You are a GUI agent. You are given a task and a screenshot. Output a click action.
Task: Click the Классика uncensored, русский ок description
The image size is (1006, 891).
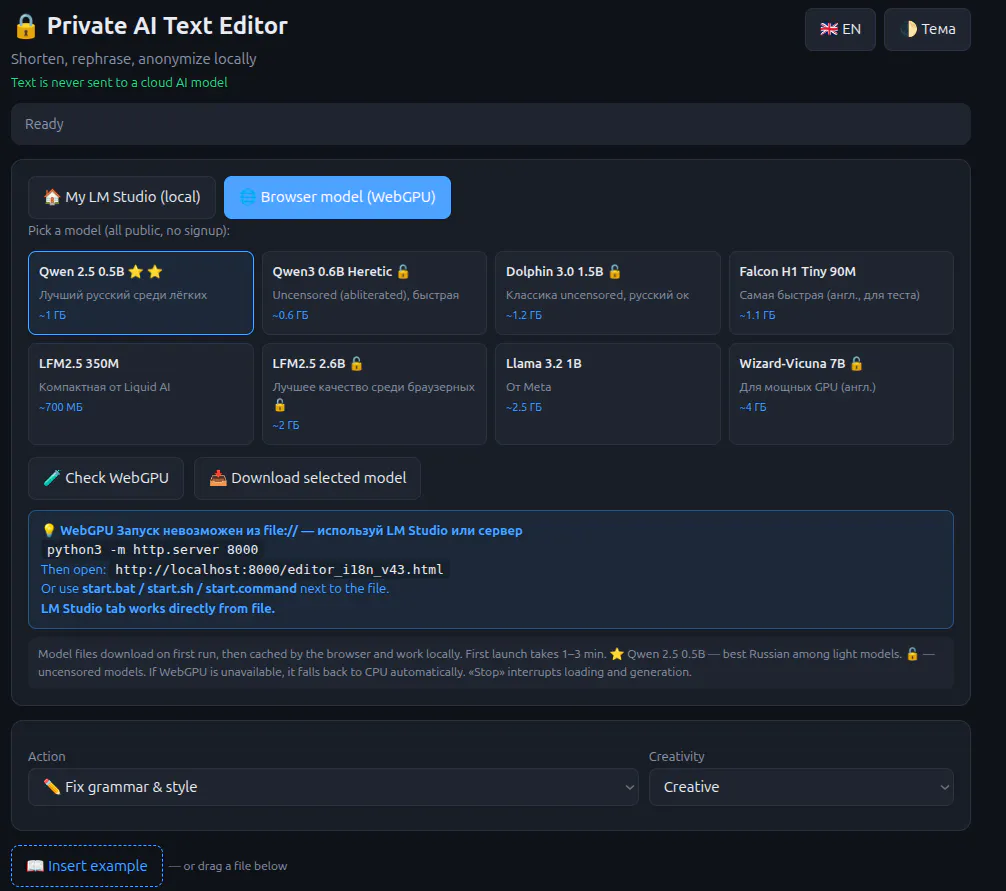597,295
